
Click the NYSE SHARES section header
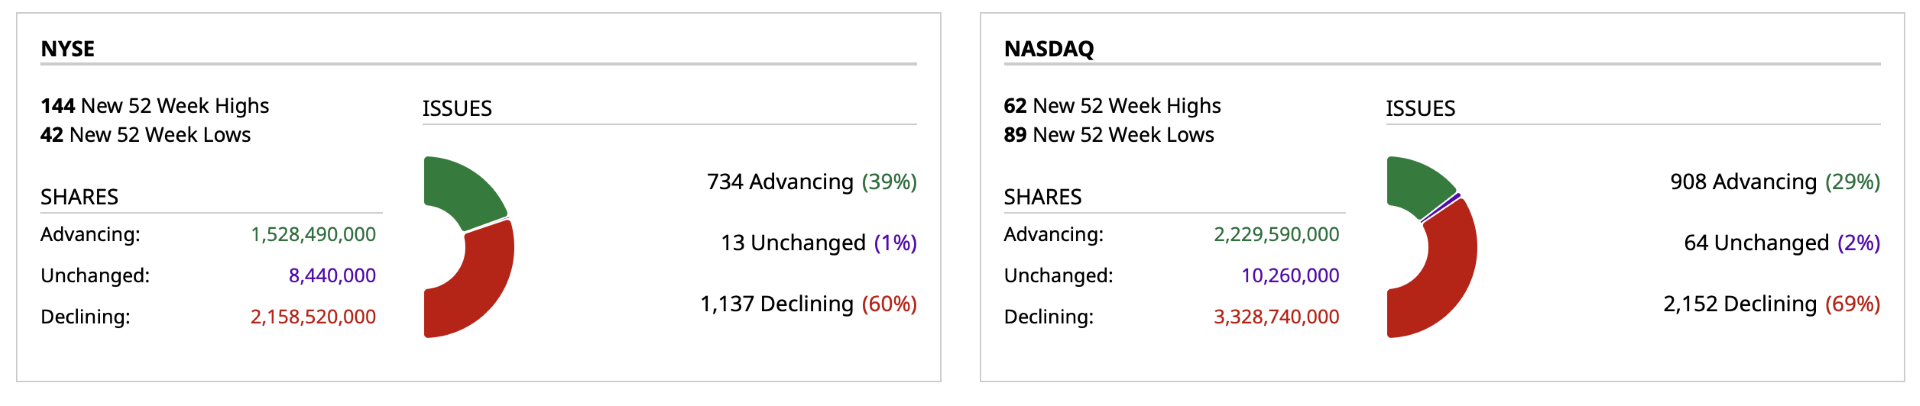tap(79, 196)
